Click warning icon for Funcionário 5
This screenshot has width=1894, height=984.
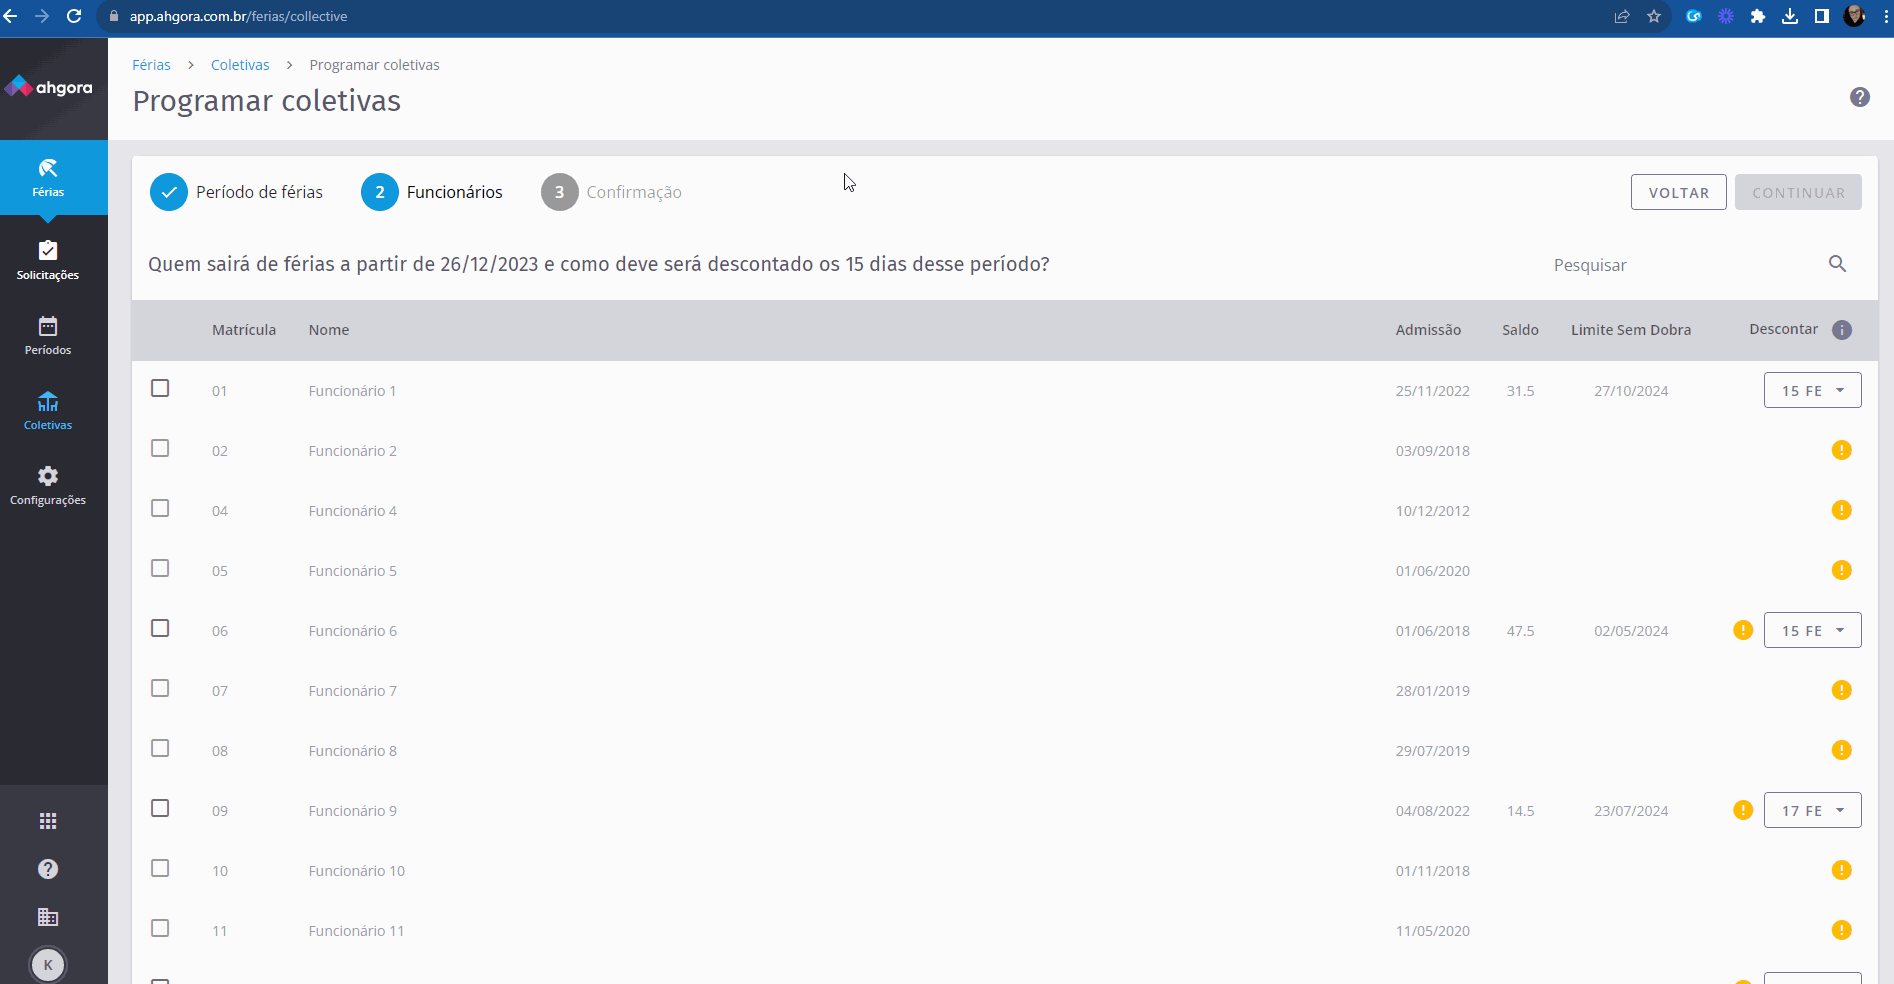tap(1842, 570)
